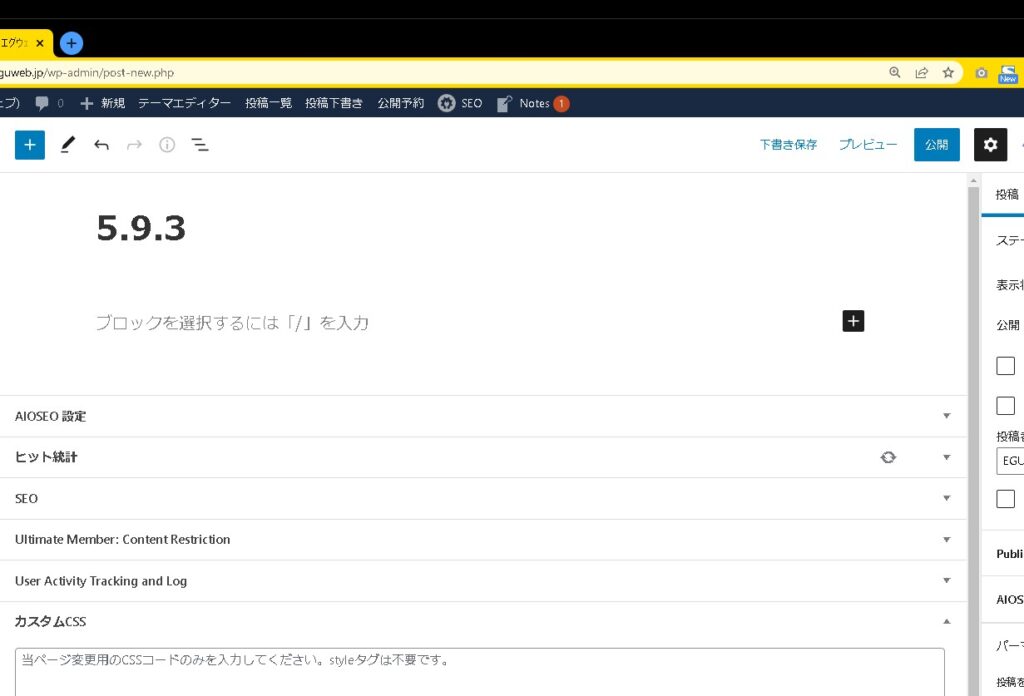The image size is (1024, 696).
Task: Select the pencil Tools icon
Action: [x=67, y=145]
